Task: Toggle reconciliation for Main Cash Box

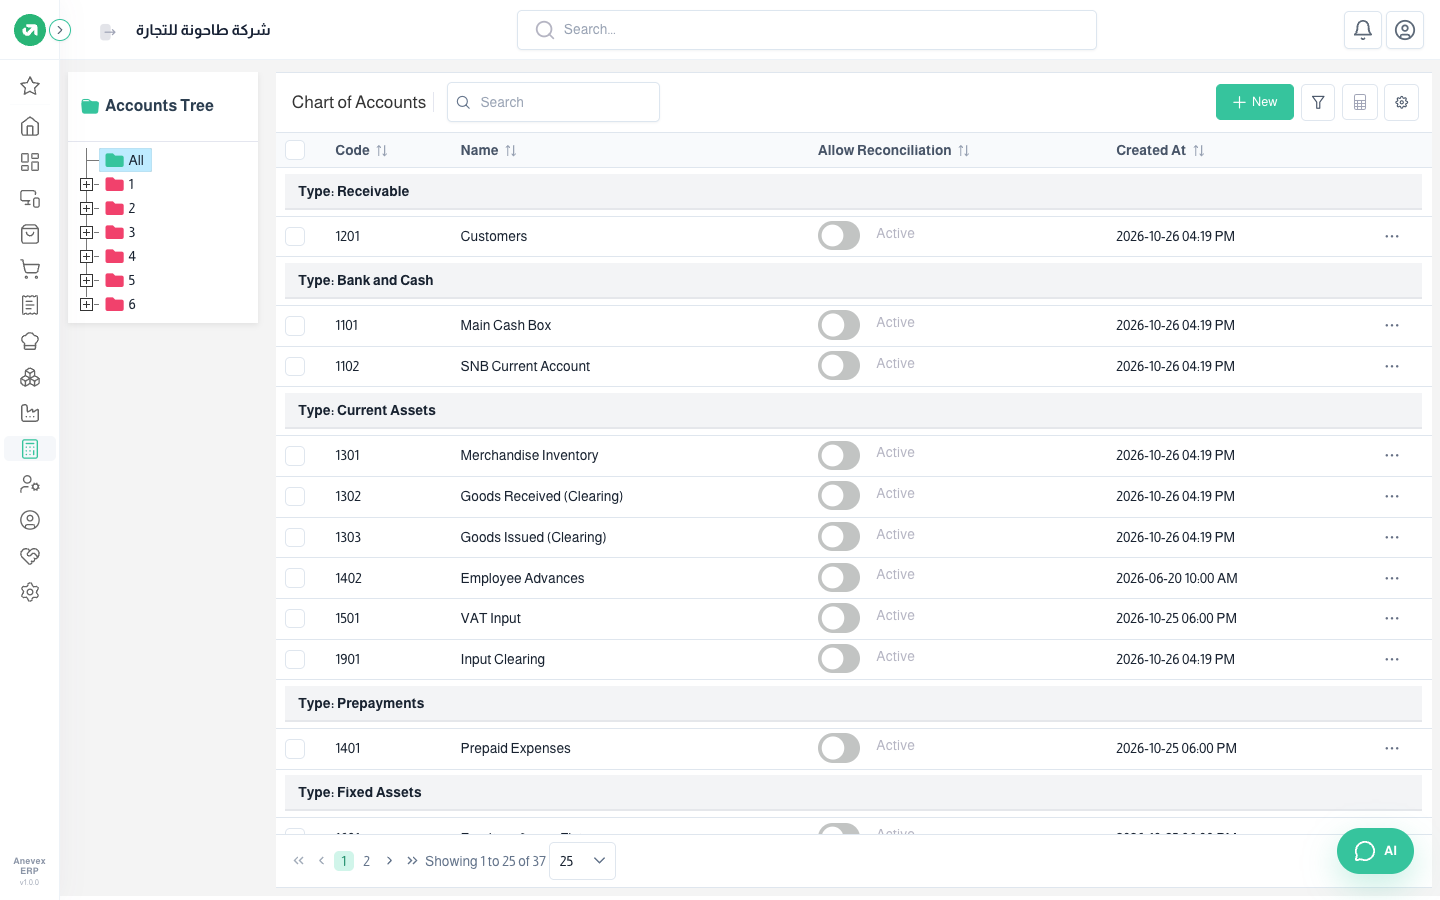Action: coord(839,325)
